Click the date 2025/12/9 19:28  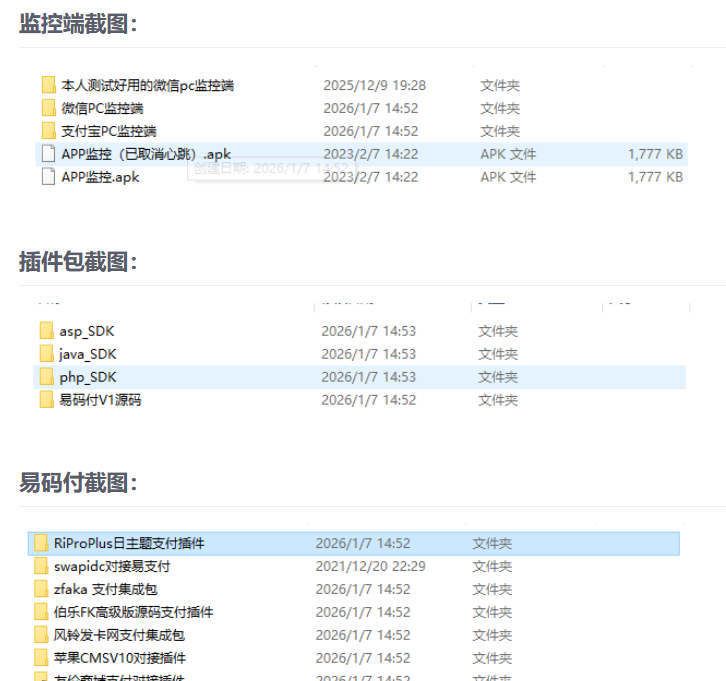point(375,85)
